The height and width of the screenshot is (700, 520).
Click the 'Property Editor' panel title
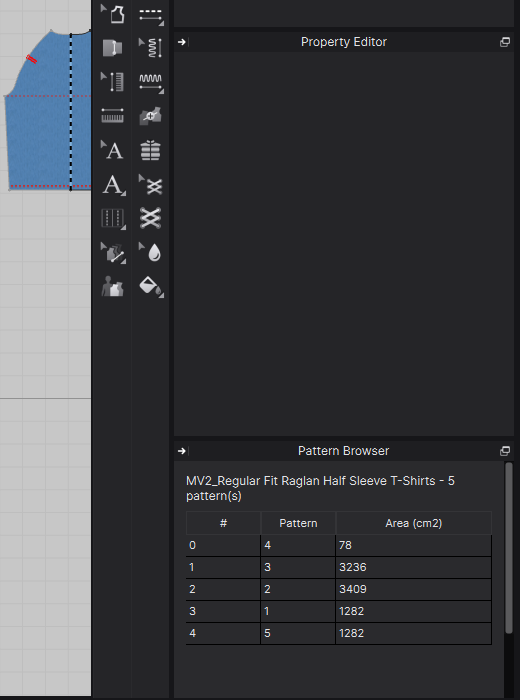tap(344, 42)
